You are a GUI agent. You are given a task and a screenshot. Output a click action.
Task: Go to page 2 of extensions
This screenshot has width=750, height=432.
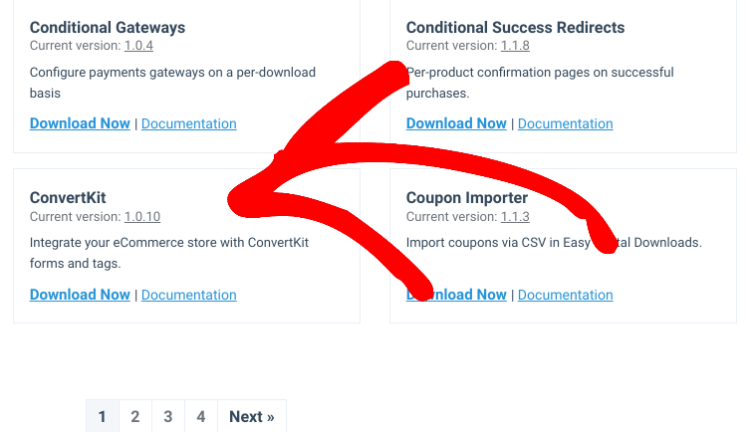(x=135, y=416)
